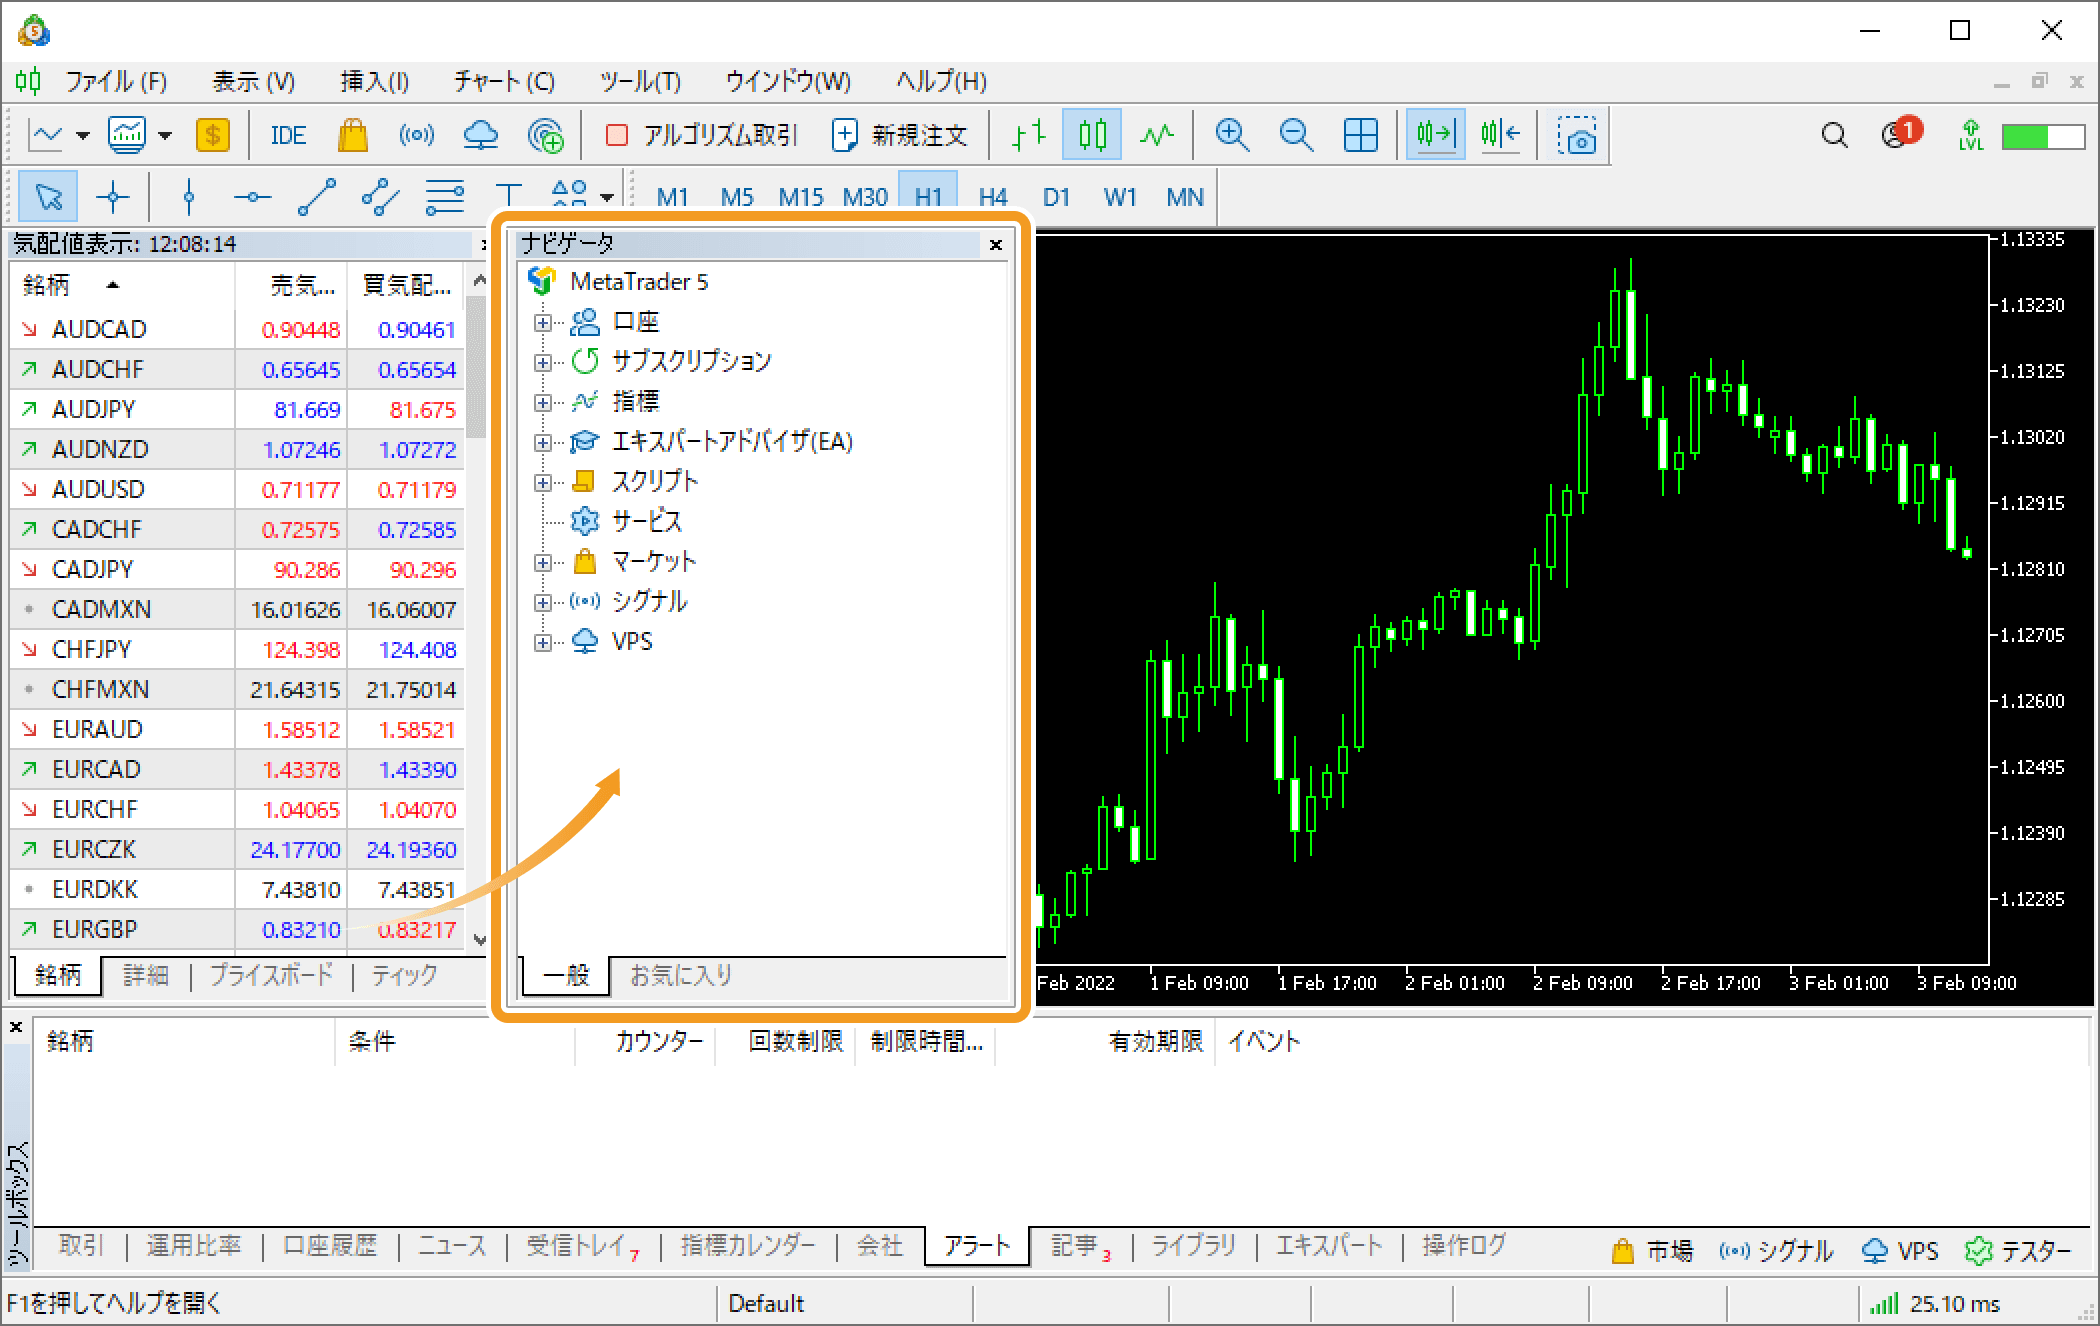Close the ナビゲータ panel
2100x1326 pixels.
click(x=995, y=244)
